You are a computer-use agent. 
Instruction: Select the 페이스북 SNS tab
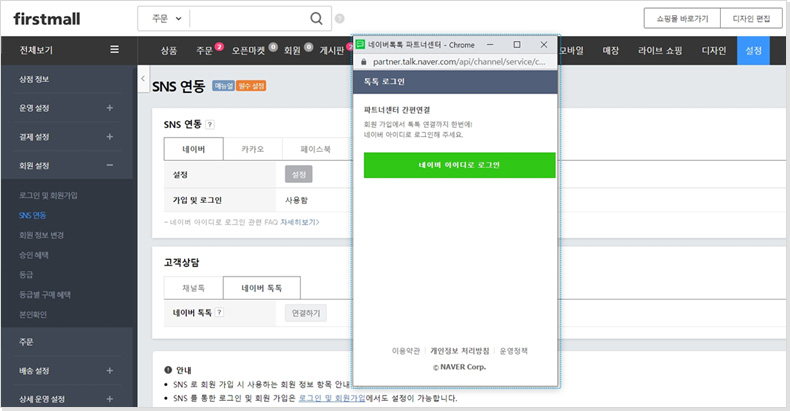[315, 149]
